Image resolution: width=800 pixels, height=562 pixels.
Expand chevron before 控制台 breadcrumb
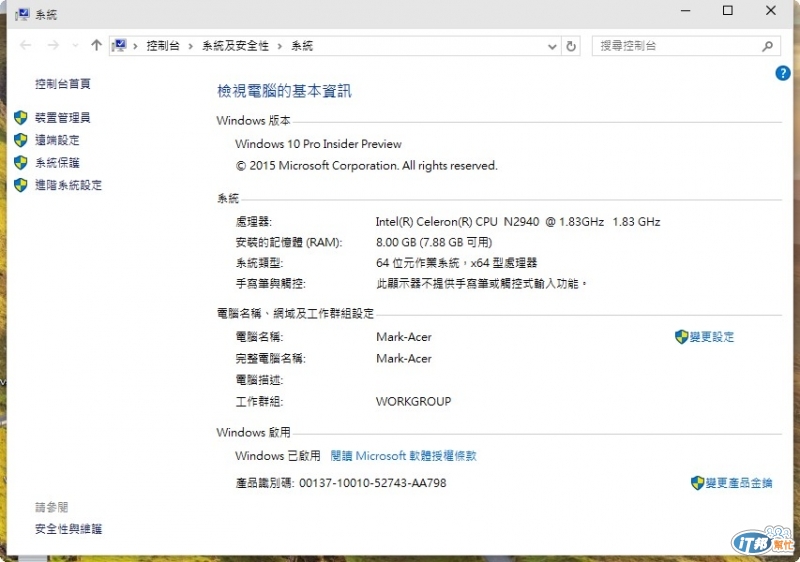(136, 46)
